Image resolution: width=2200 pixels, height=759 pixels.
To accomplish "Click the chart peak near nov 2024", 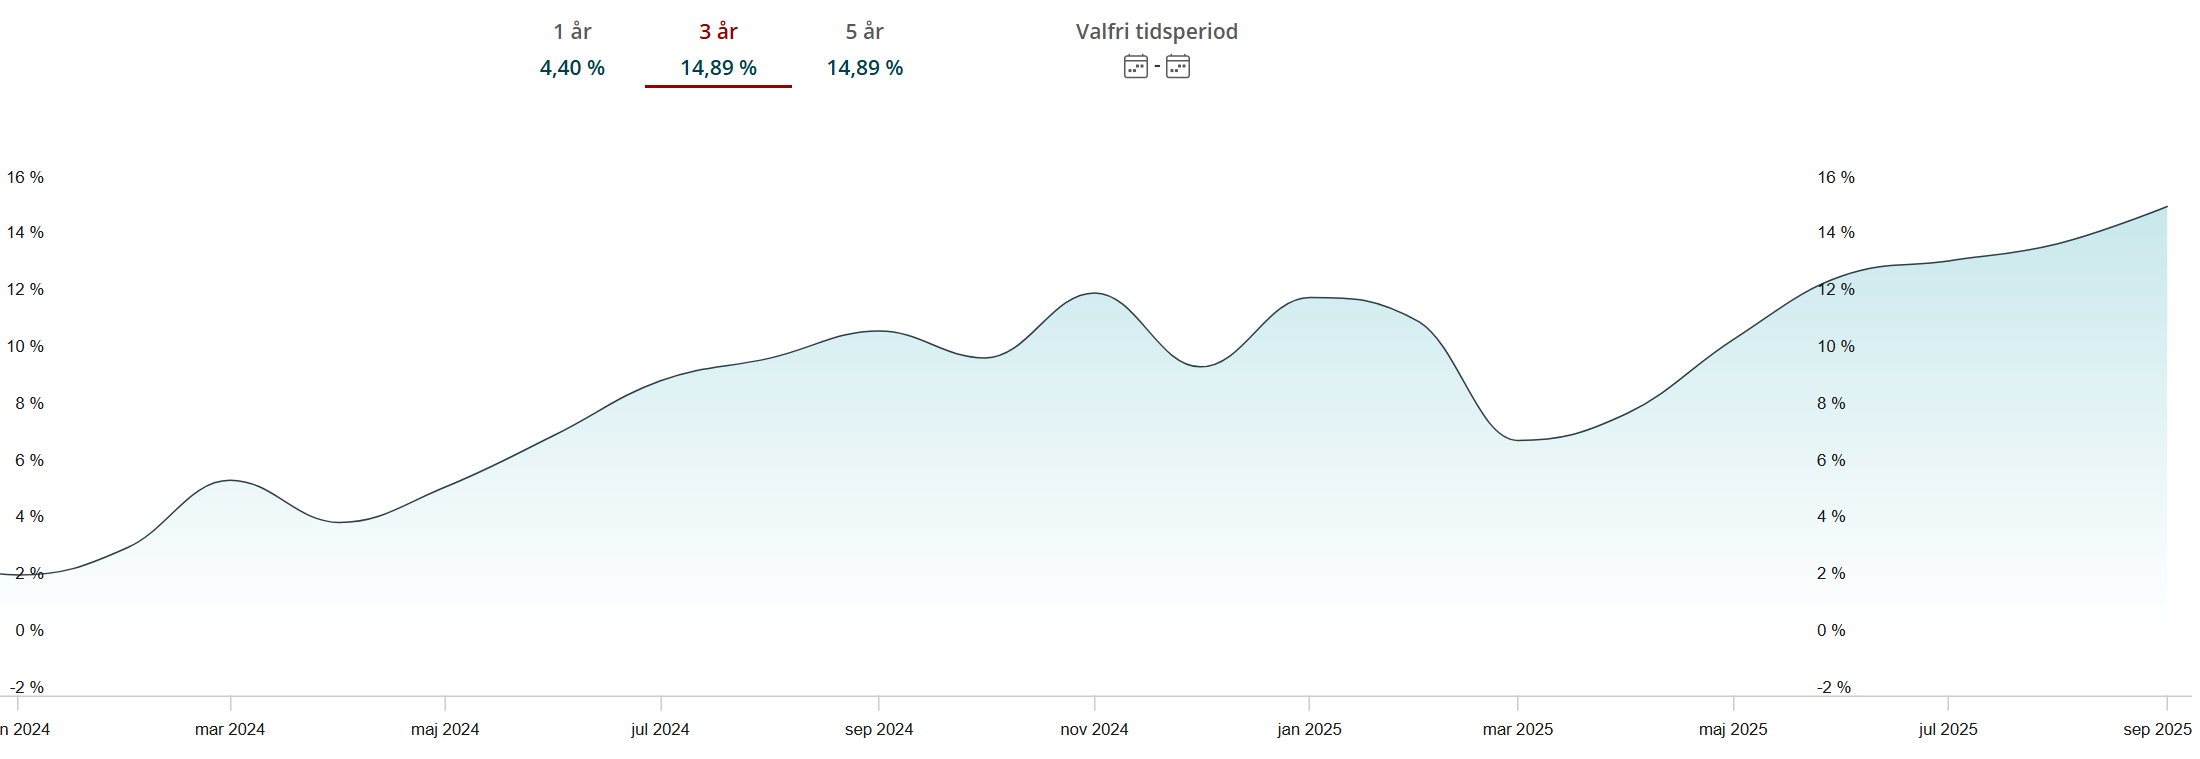I will tap(1095, 293).
